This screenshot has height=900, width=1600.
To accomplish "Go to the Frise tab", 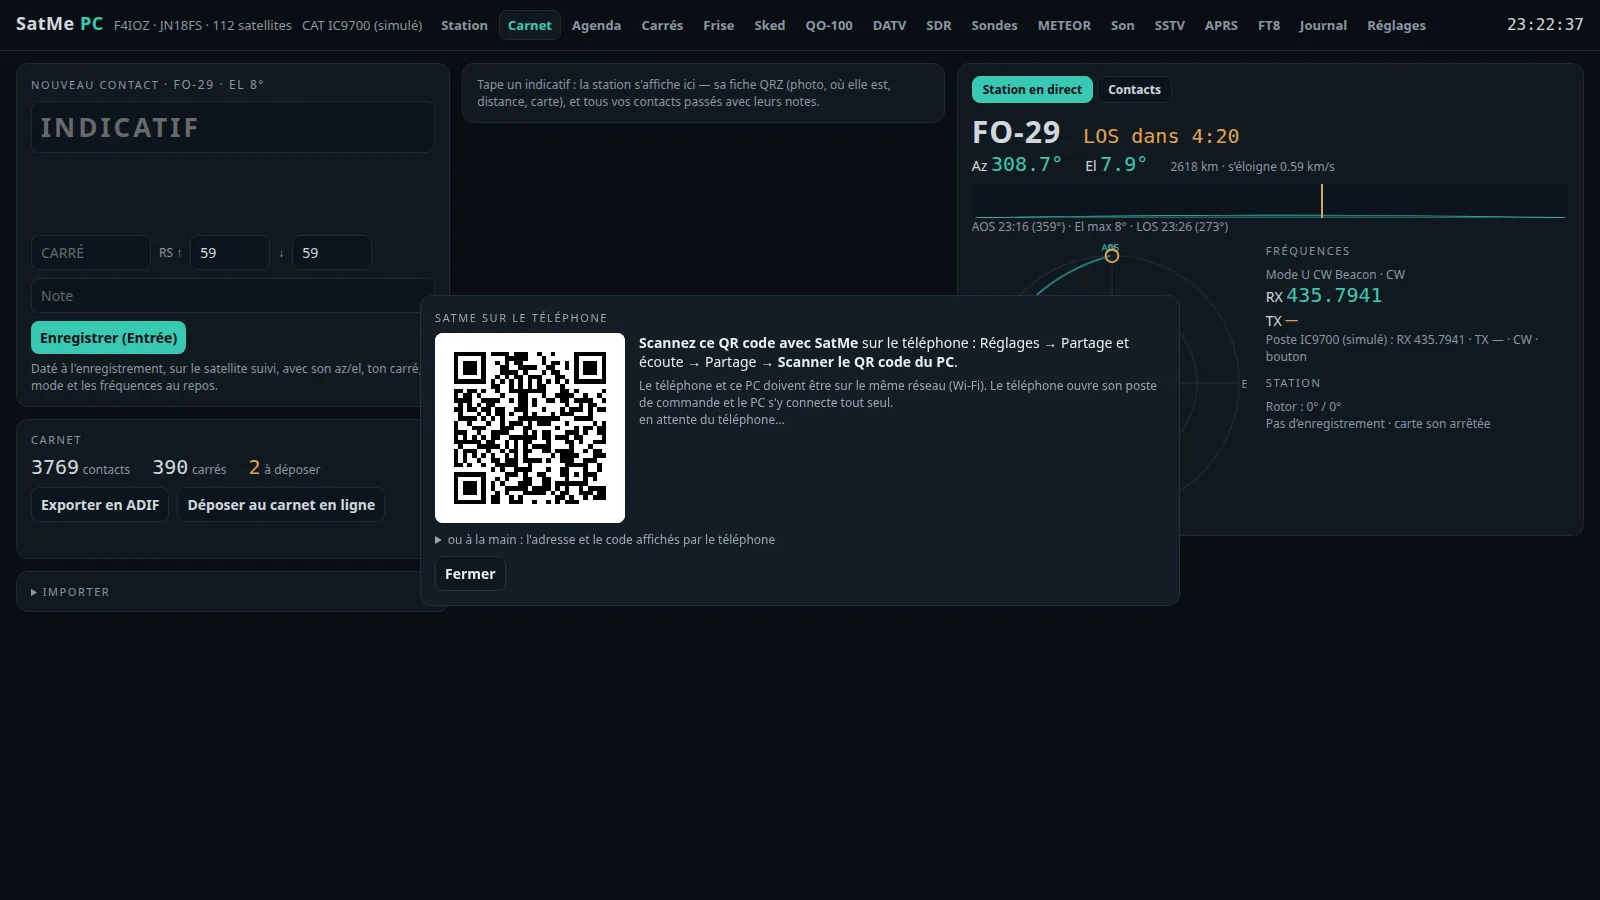I will (x=718, y=25).
